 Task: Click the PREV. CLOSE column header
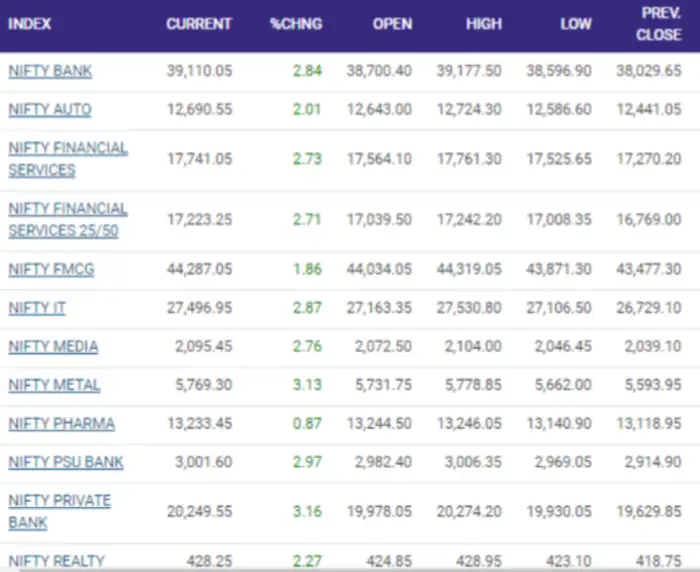coord(659,24)
